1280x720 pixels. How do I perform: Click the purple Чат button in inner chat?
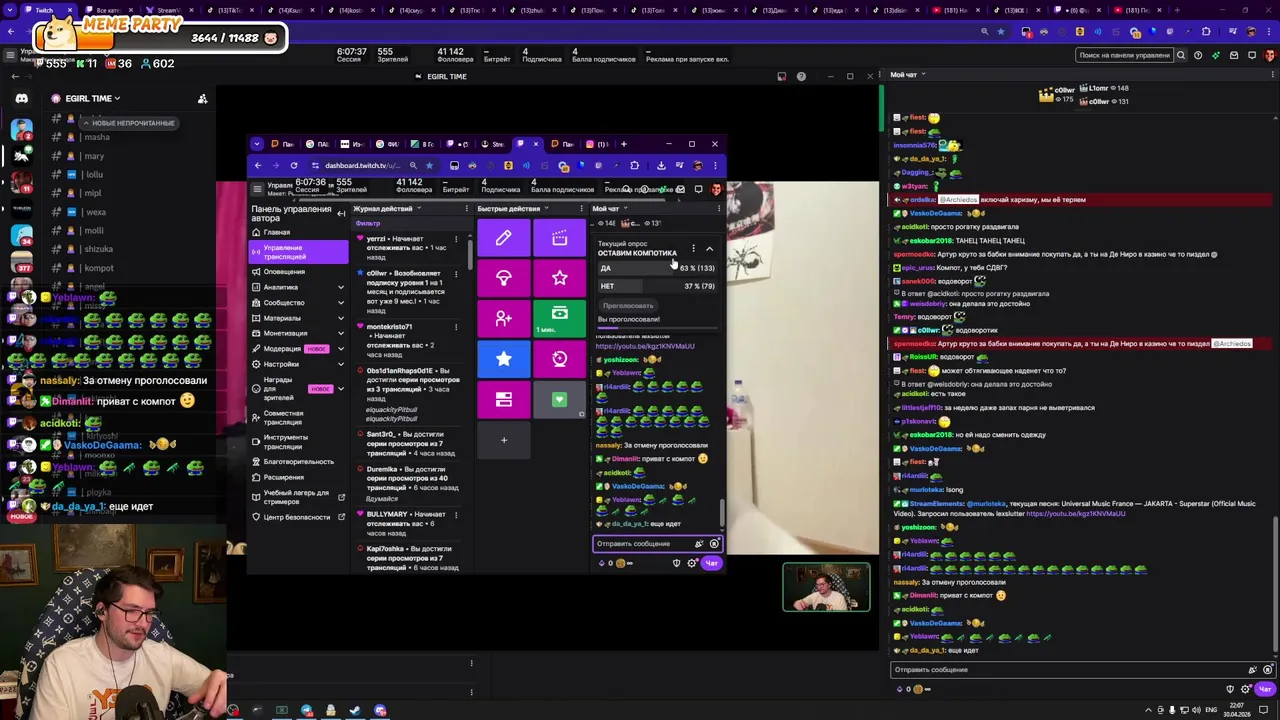711,563
